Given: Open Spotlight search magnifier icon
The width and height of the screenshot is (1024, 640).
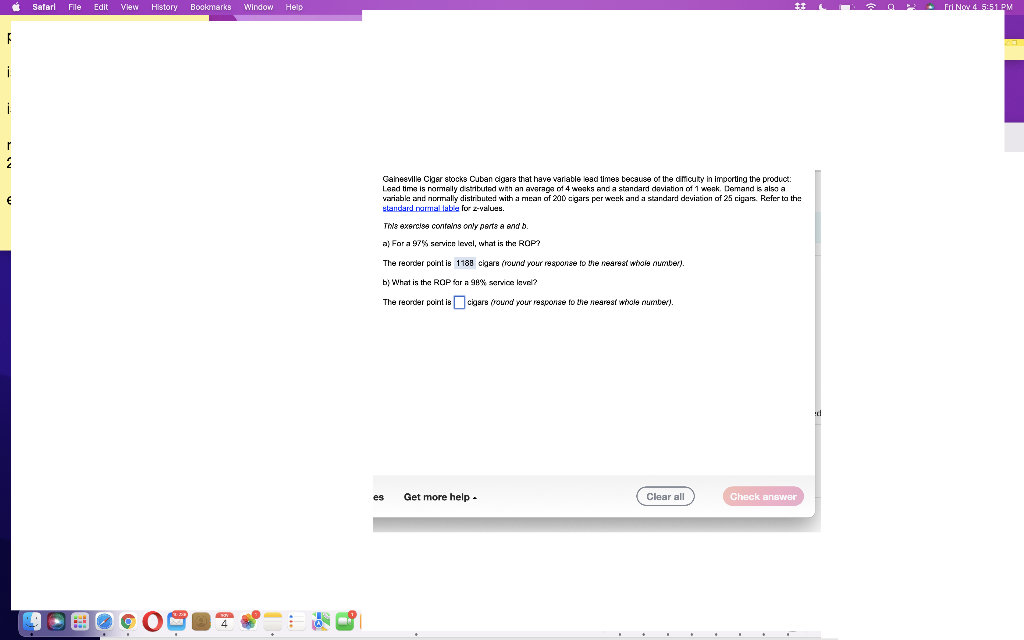Looking at the screenshot, I should point(891,7).
